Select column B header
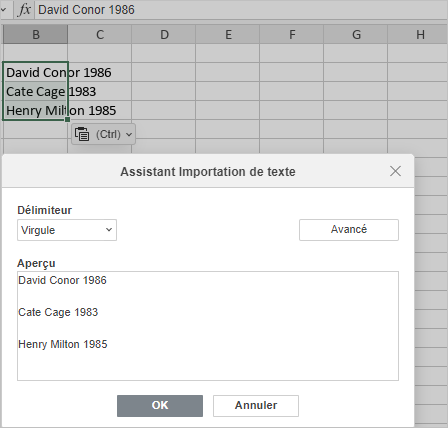 35,34
